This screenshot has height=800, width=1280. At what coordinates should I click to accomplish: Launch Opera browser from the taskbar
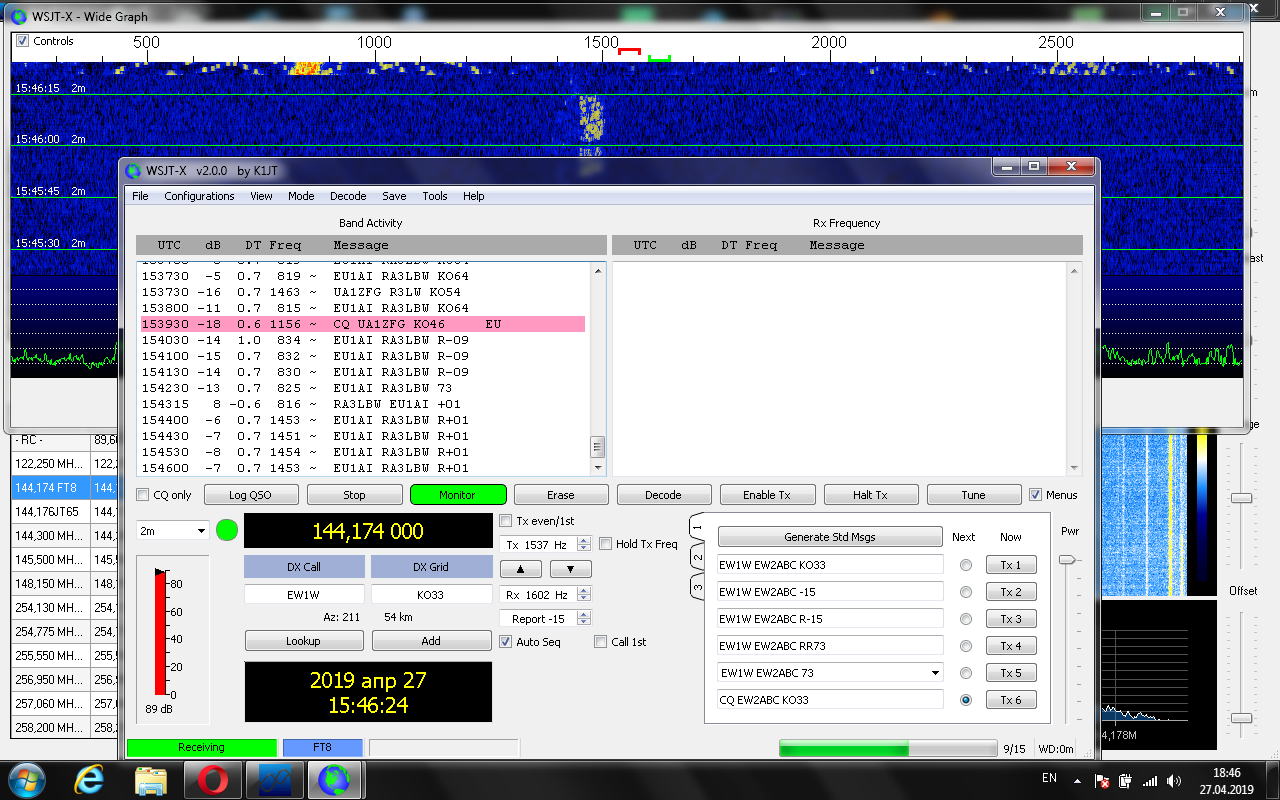(x=212, y=779)
